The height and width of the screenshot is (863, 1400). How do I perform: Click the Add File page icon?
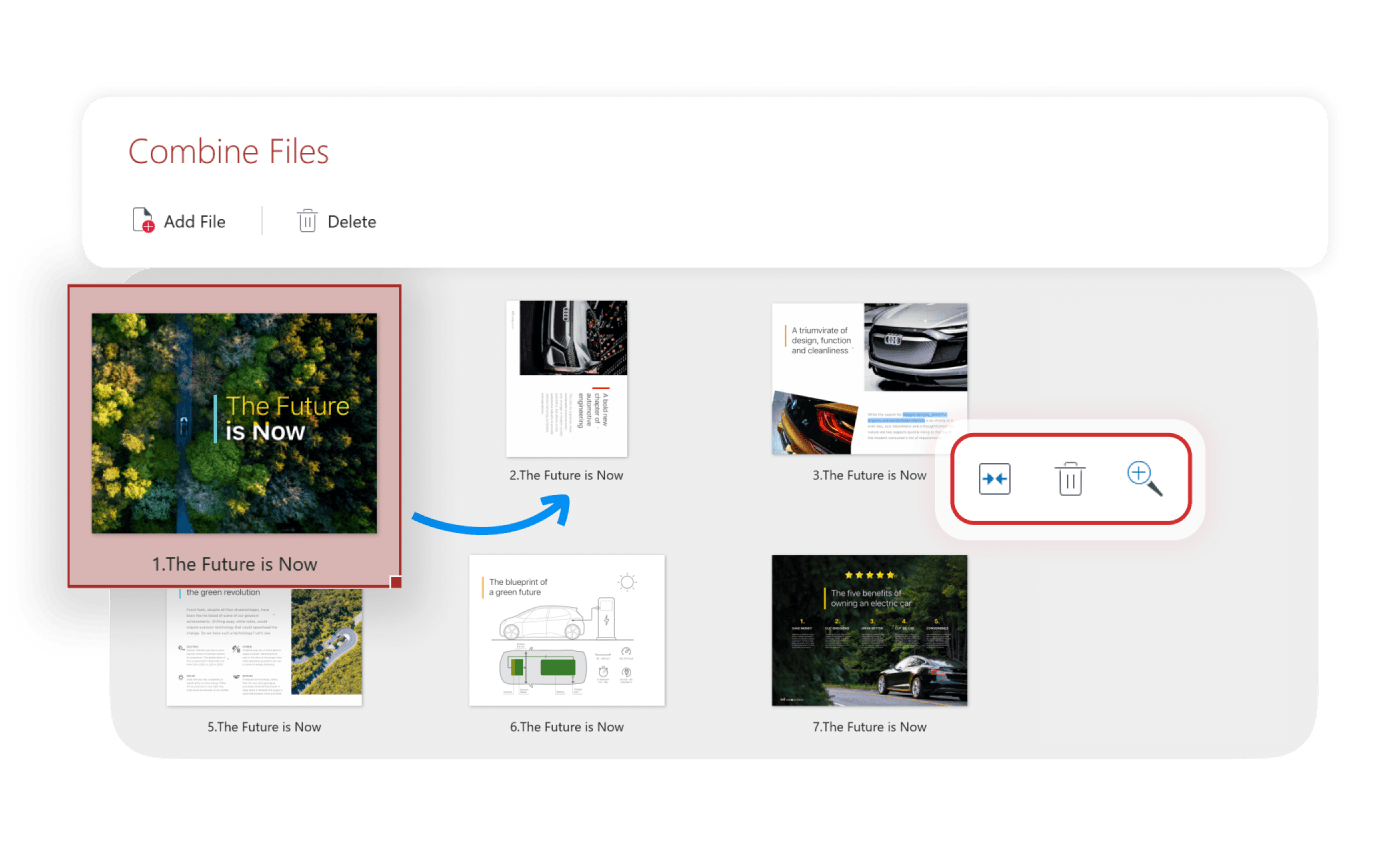(x=144, y=221)
